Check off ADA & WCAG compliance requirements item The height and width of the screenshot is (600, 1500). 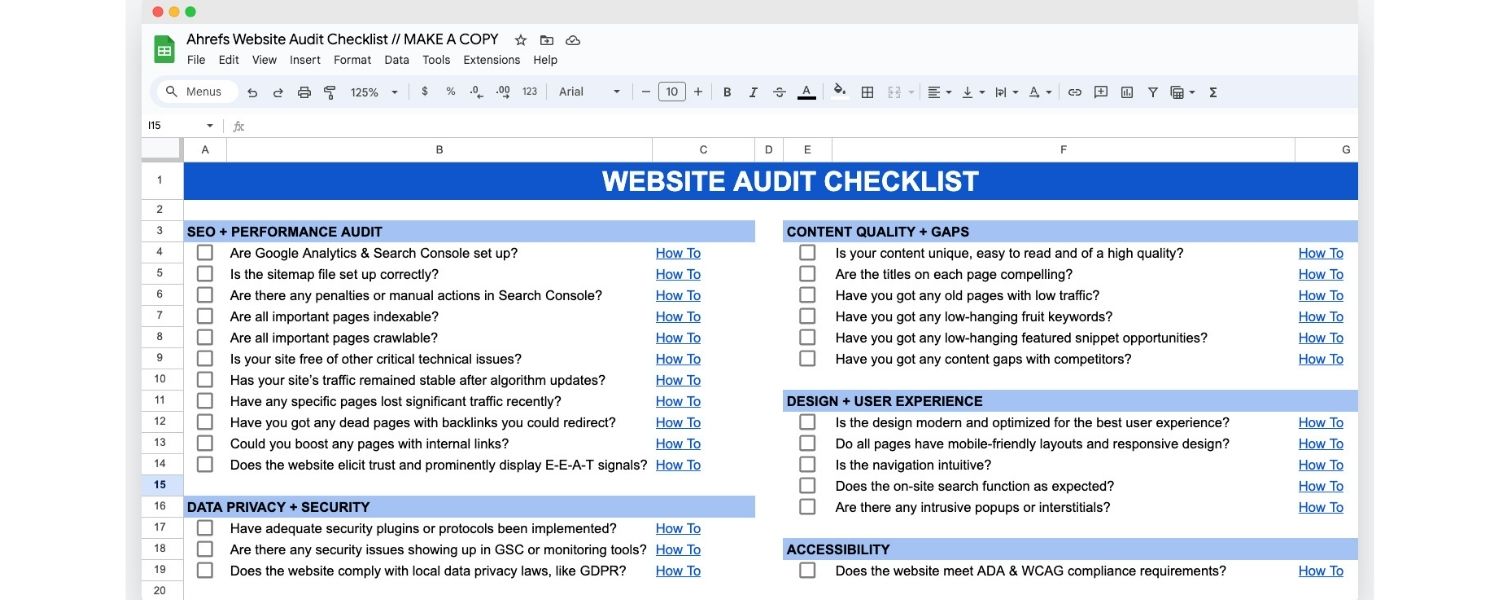click(807, 570)
